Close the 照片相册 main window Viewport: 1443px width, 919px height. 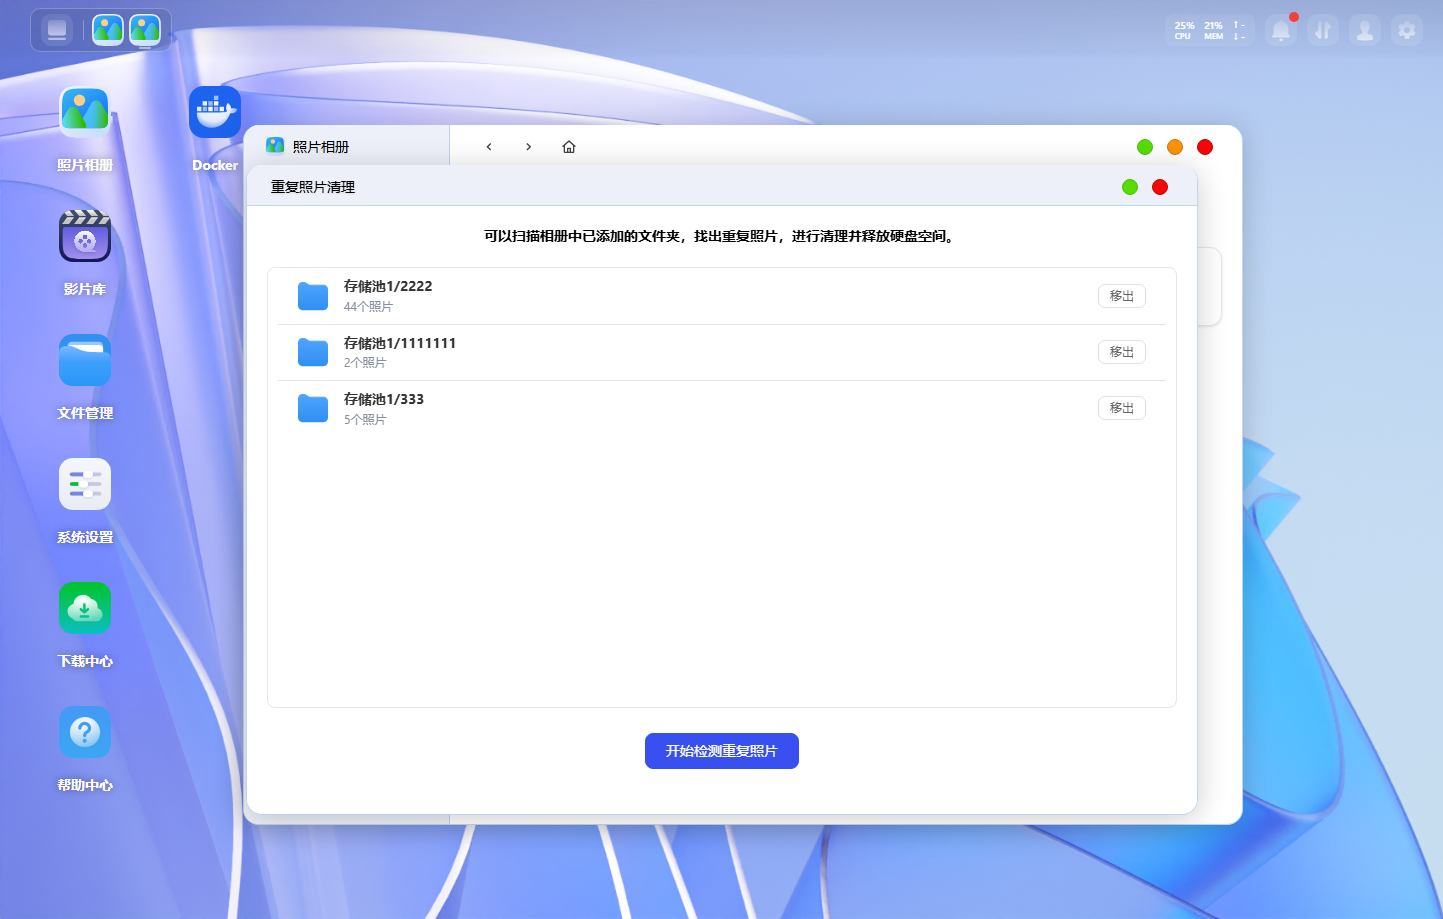1205,147
